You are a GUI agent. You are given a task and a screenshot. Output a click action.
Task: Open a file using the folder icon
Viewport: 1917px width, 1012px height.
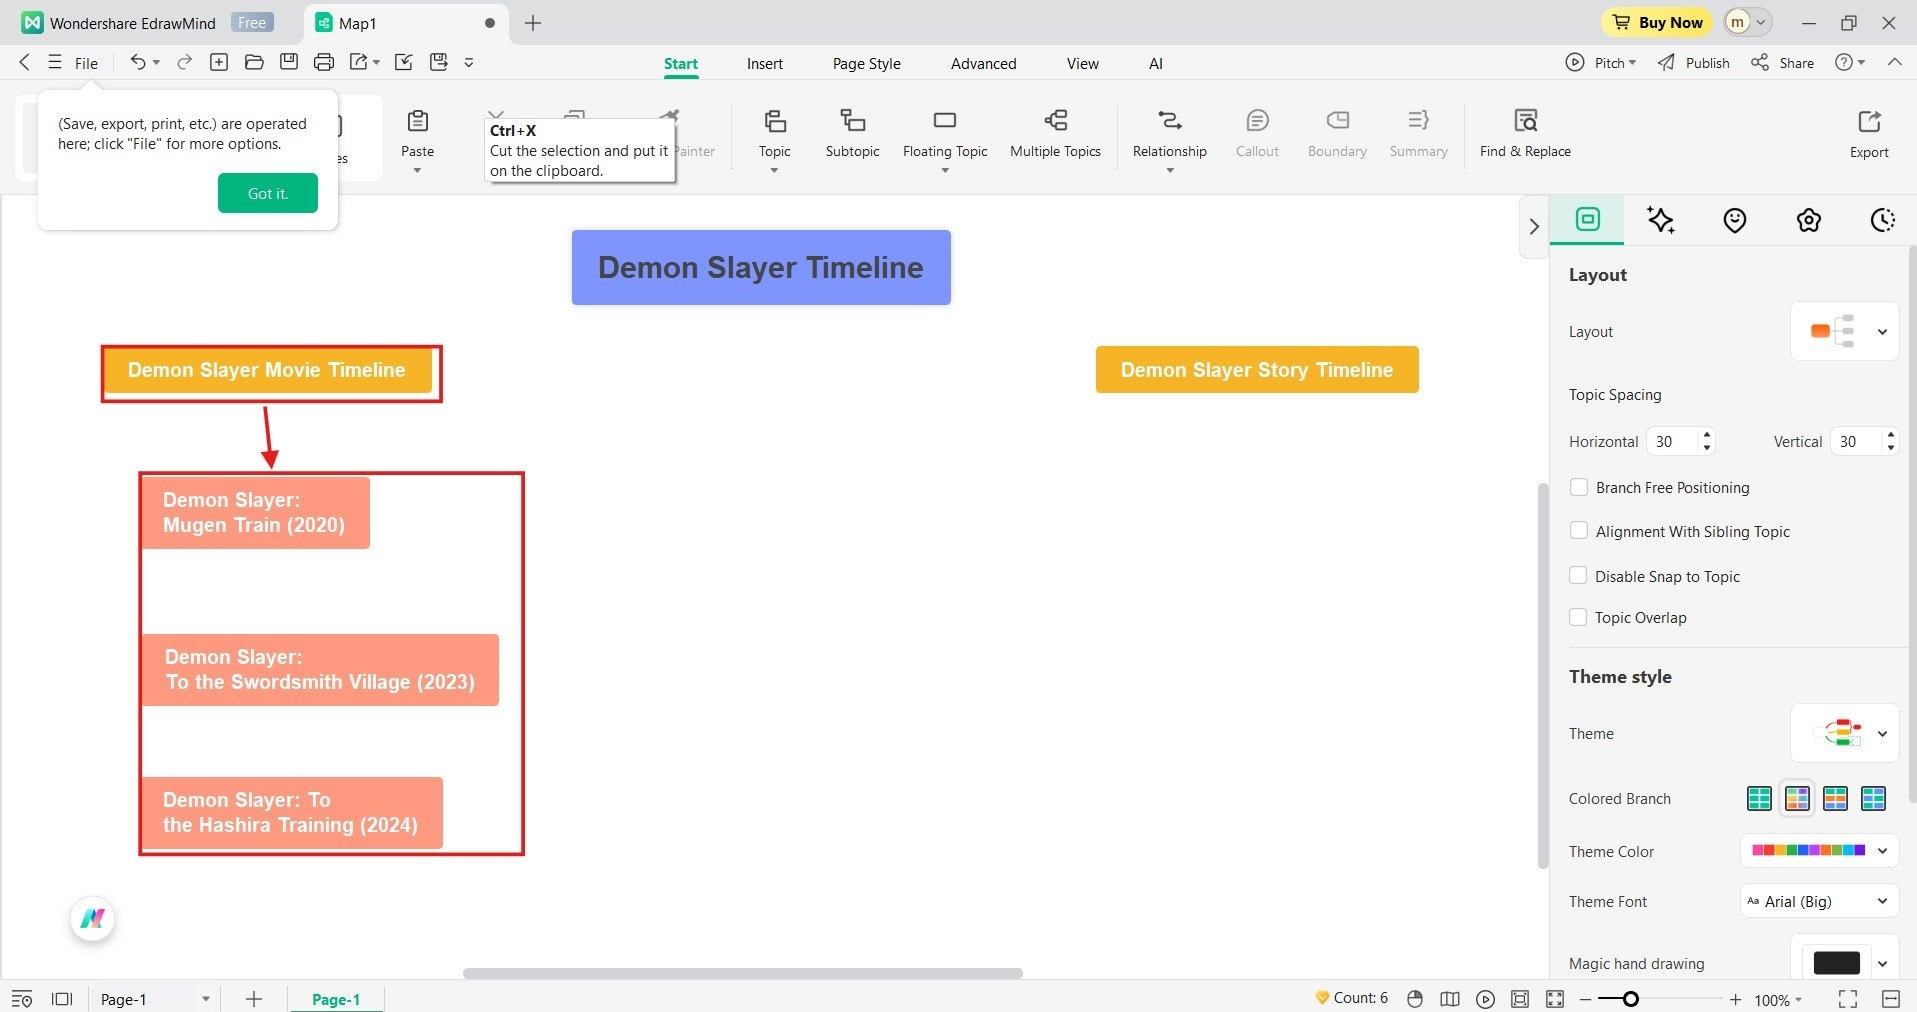[254, 62]
